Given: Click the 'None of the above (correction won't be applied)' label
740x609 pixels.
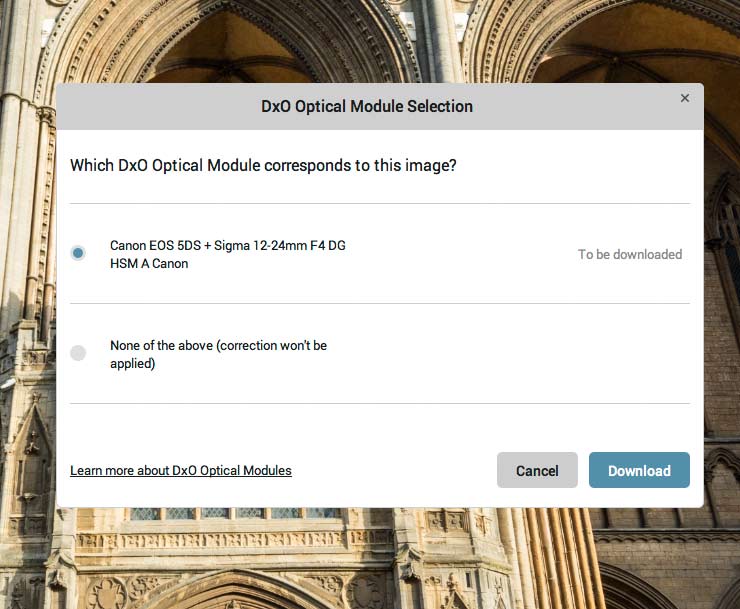Looking at the screenshot, I should click(x=219, y=355).
